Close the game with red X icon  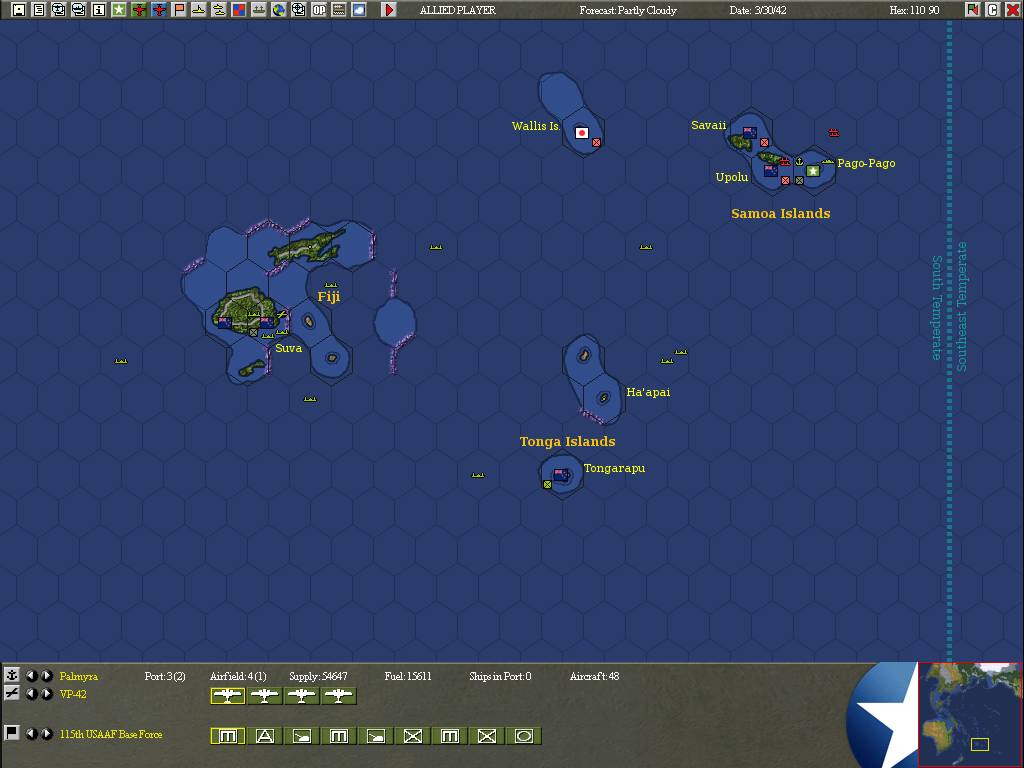coord(1012,10)
